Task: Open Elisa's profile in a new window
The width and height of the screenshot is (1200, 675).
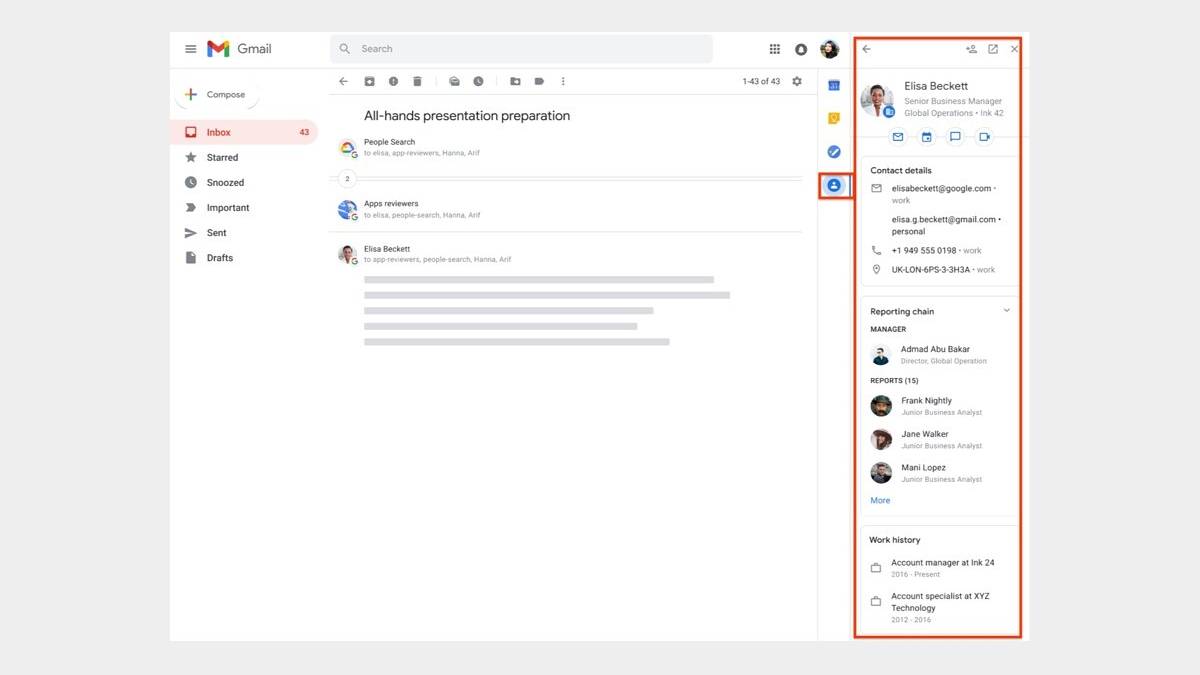Action: [992, 48]
